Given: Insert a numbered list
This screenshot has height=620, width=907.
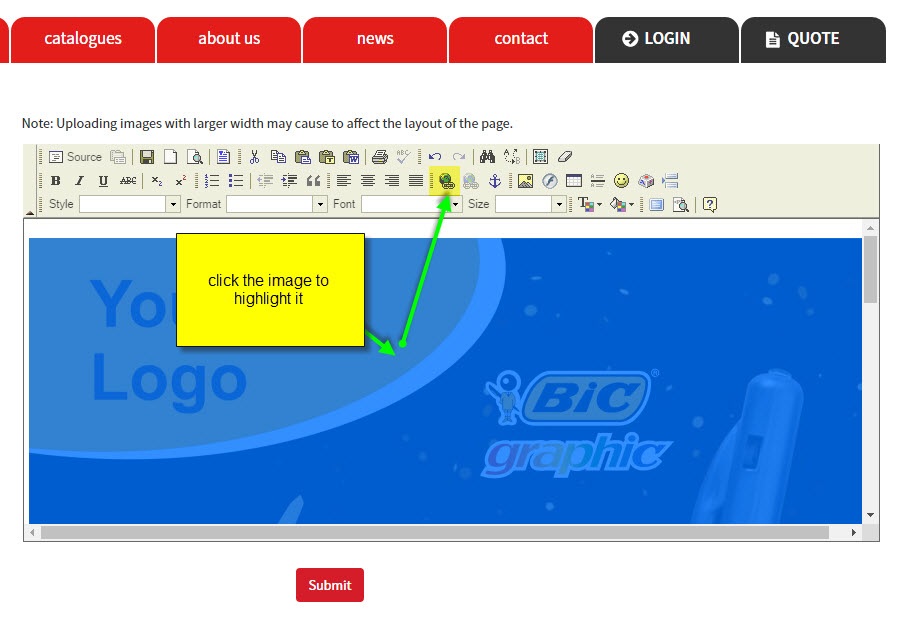Looking at the screenshot, I should (x=212, y=181).
